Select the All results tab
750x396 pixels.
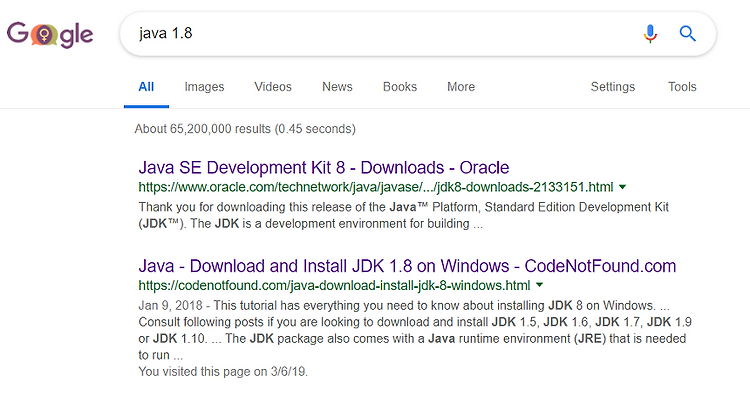(x=146, y=87)
